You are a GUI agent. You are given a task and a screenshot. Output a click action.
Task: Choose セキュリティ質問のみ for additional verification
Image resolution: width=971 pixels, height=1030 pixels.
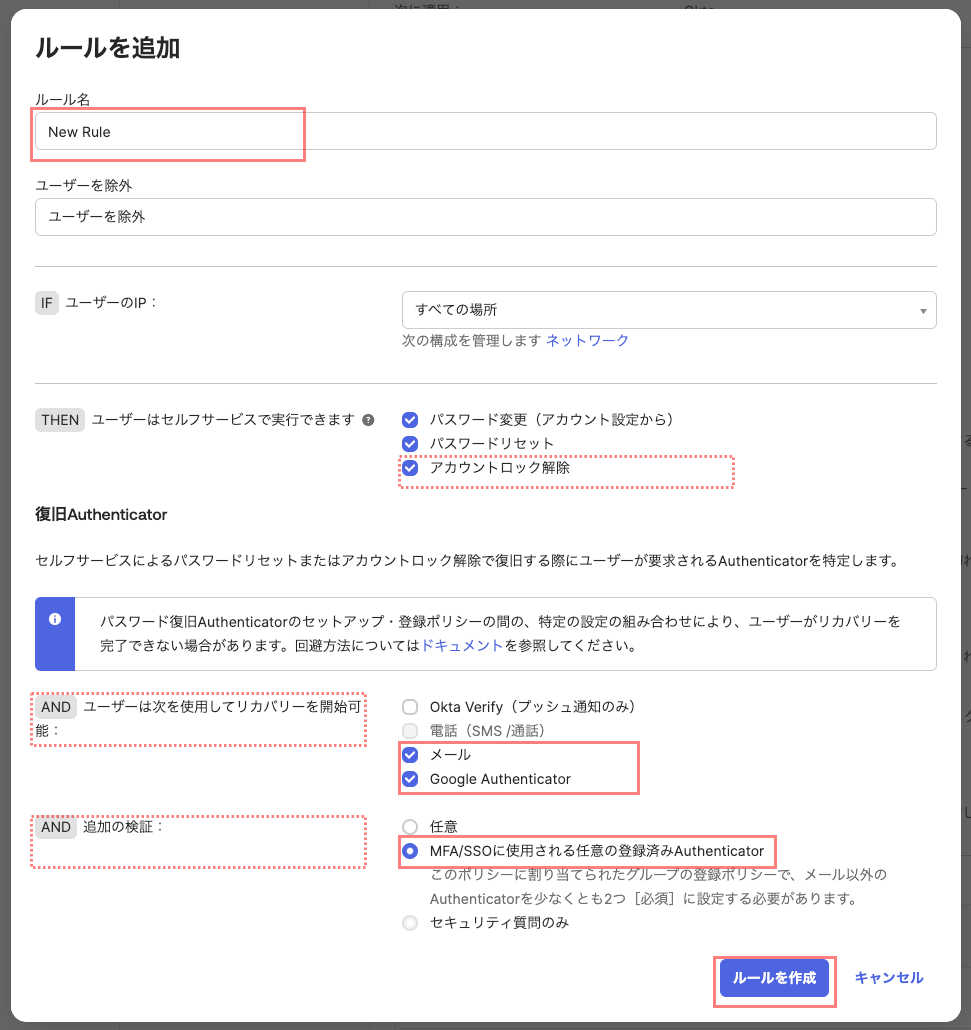pyautogui.click(x=410, y=922)
